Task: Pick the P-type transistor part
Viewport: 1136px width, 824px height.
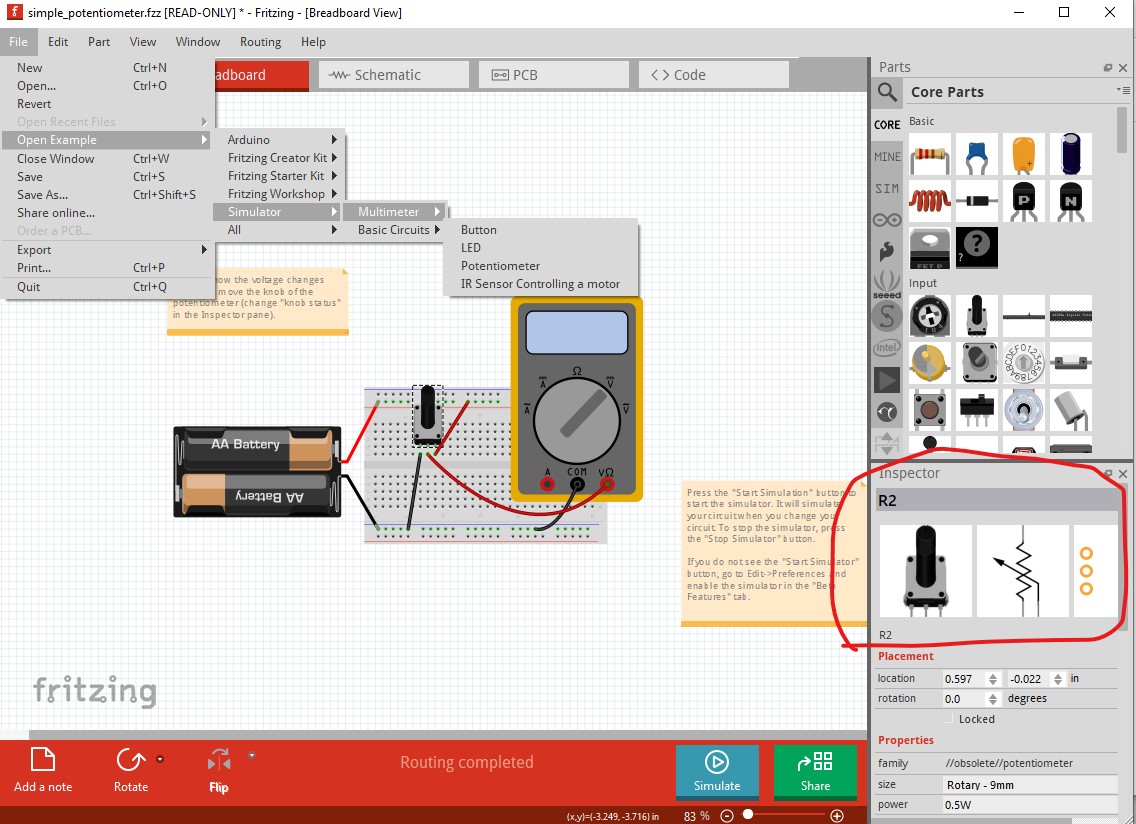Action: 1024,201
